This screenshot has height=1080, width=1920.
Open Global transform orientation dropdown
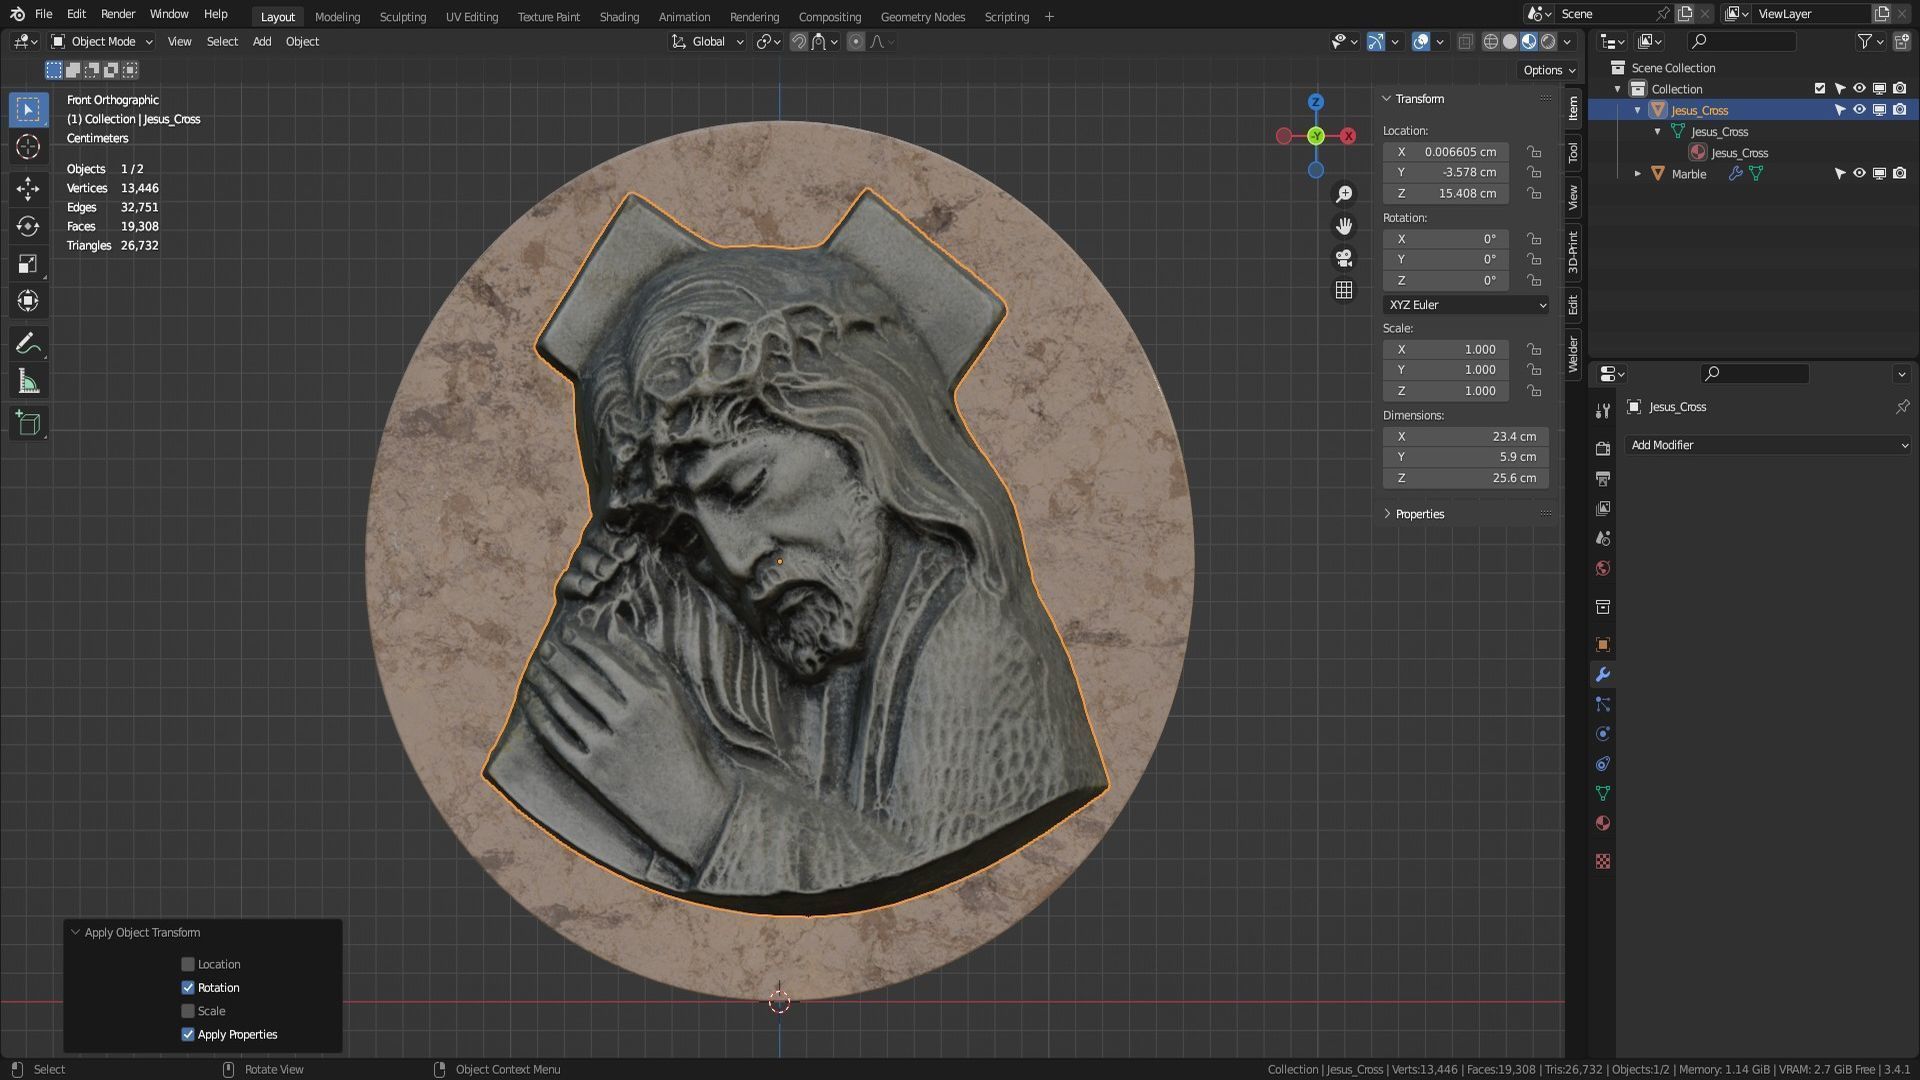point(708,41)
